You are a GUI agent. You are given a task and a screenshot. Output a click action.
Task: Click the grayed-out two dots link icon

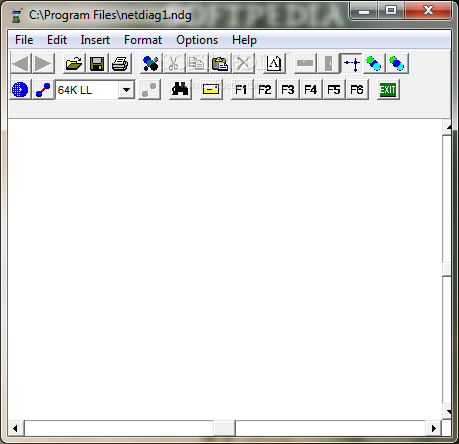(x=149, y=89)
